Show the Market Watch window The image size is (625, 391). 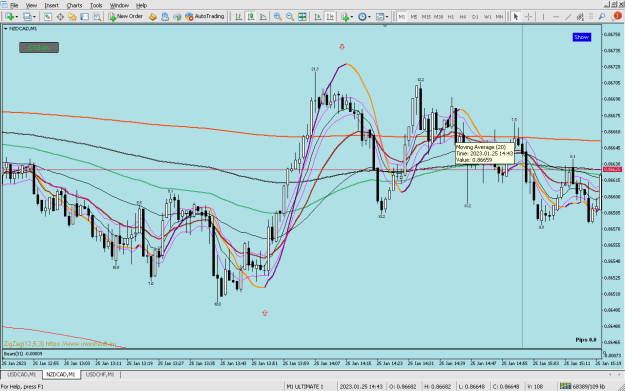[47, 17]
